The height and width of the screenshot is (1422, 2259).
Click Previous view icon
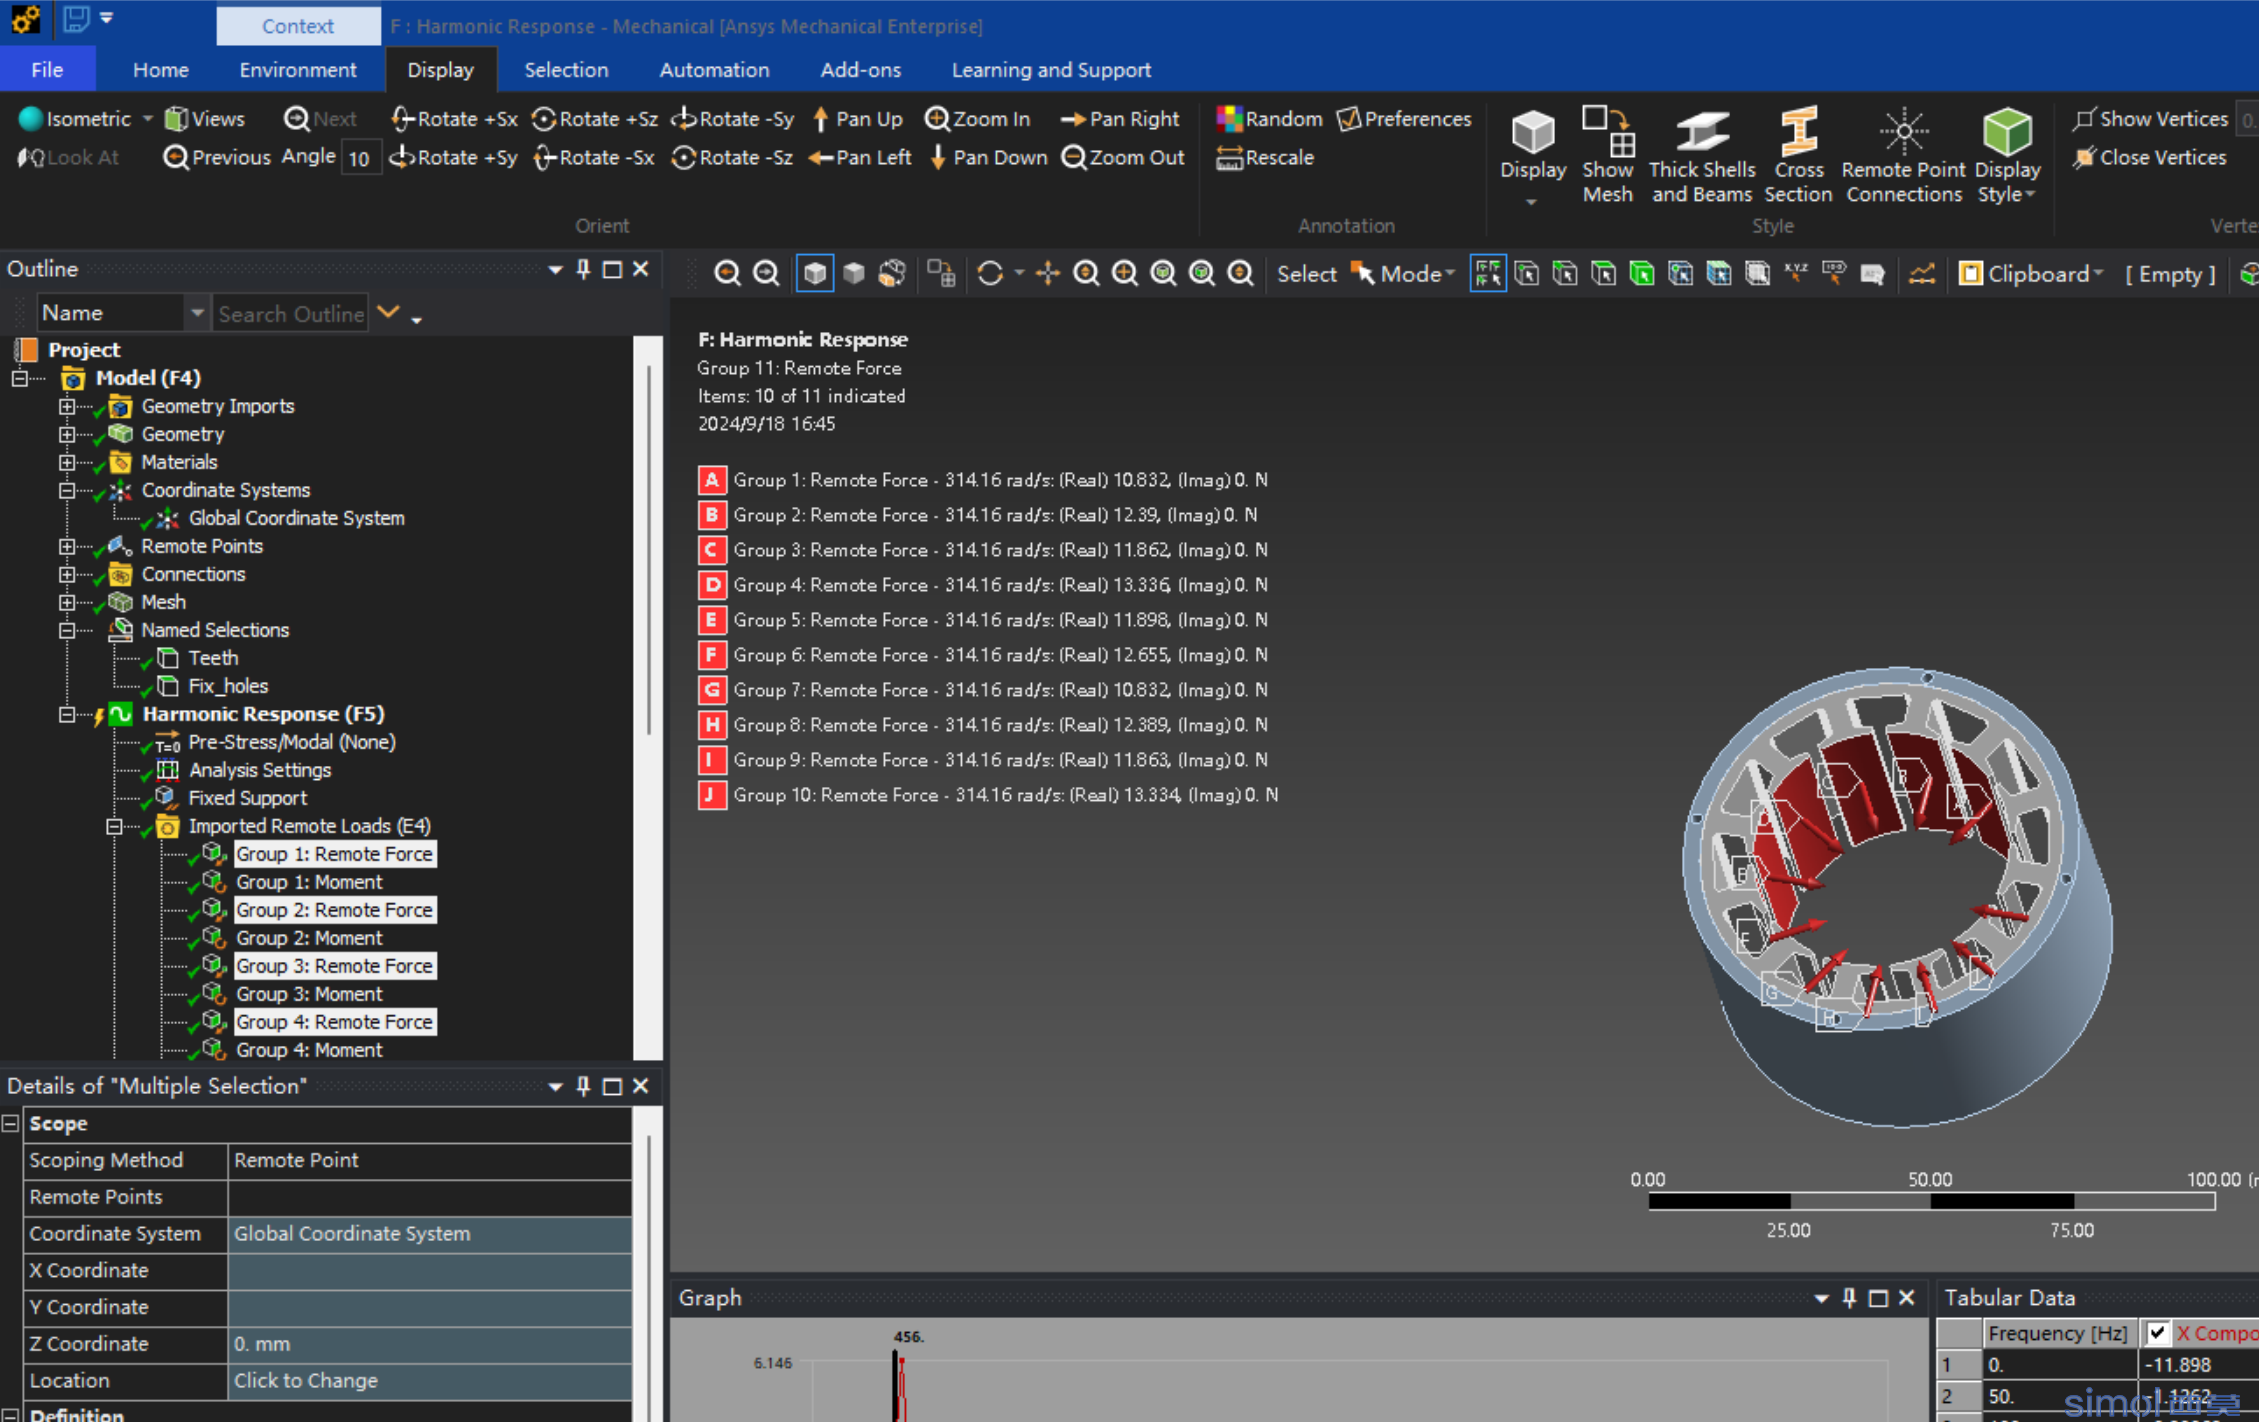(175, 157)
